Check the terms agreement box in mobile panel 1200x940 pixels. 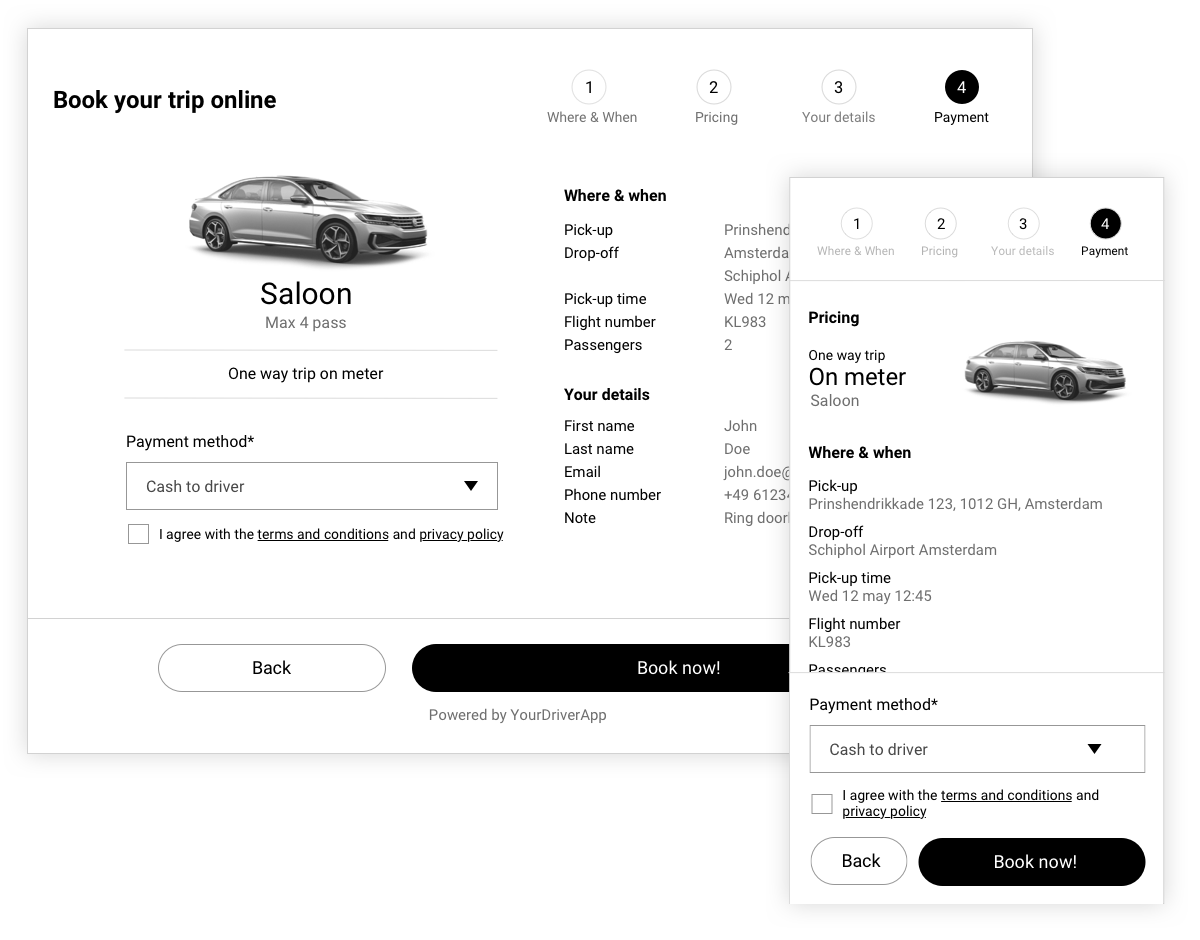[x=822, y=804]
